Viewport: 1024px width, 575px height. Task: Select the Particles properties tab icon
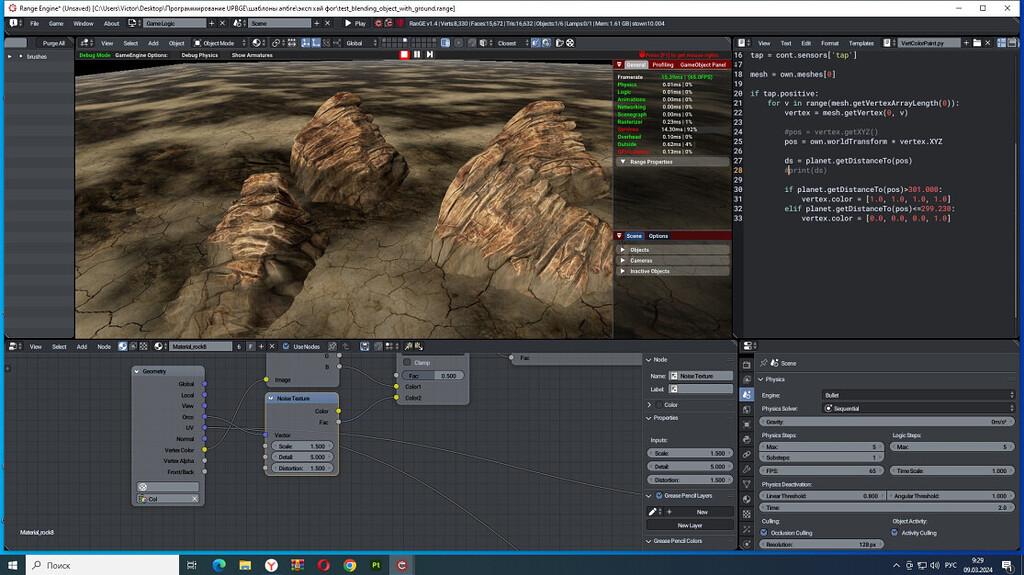pos(747,529)
